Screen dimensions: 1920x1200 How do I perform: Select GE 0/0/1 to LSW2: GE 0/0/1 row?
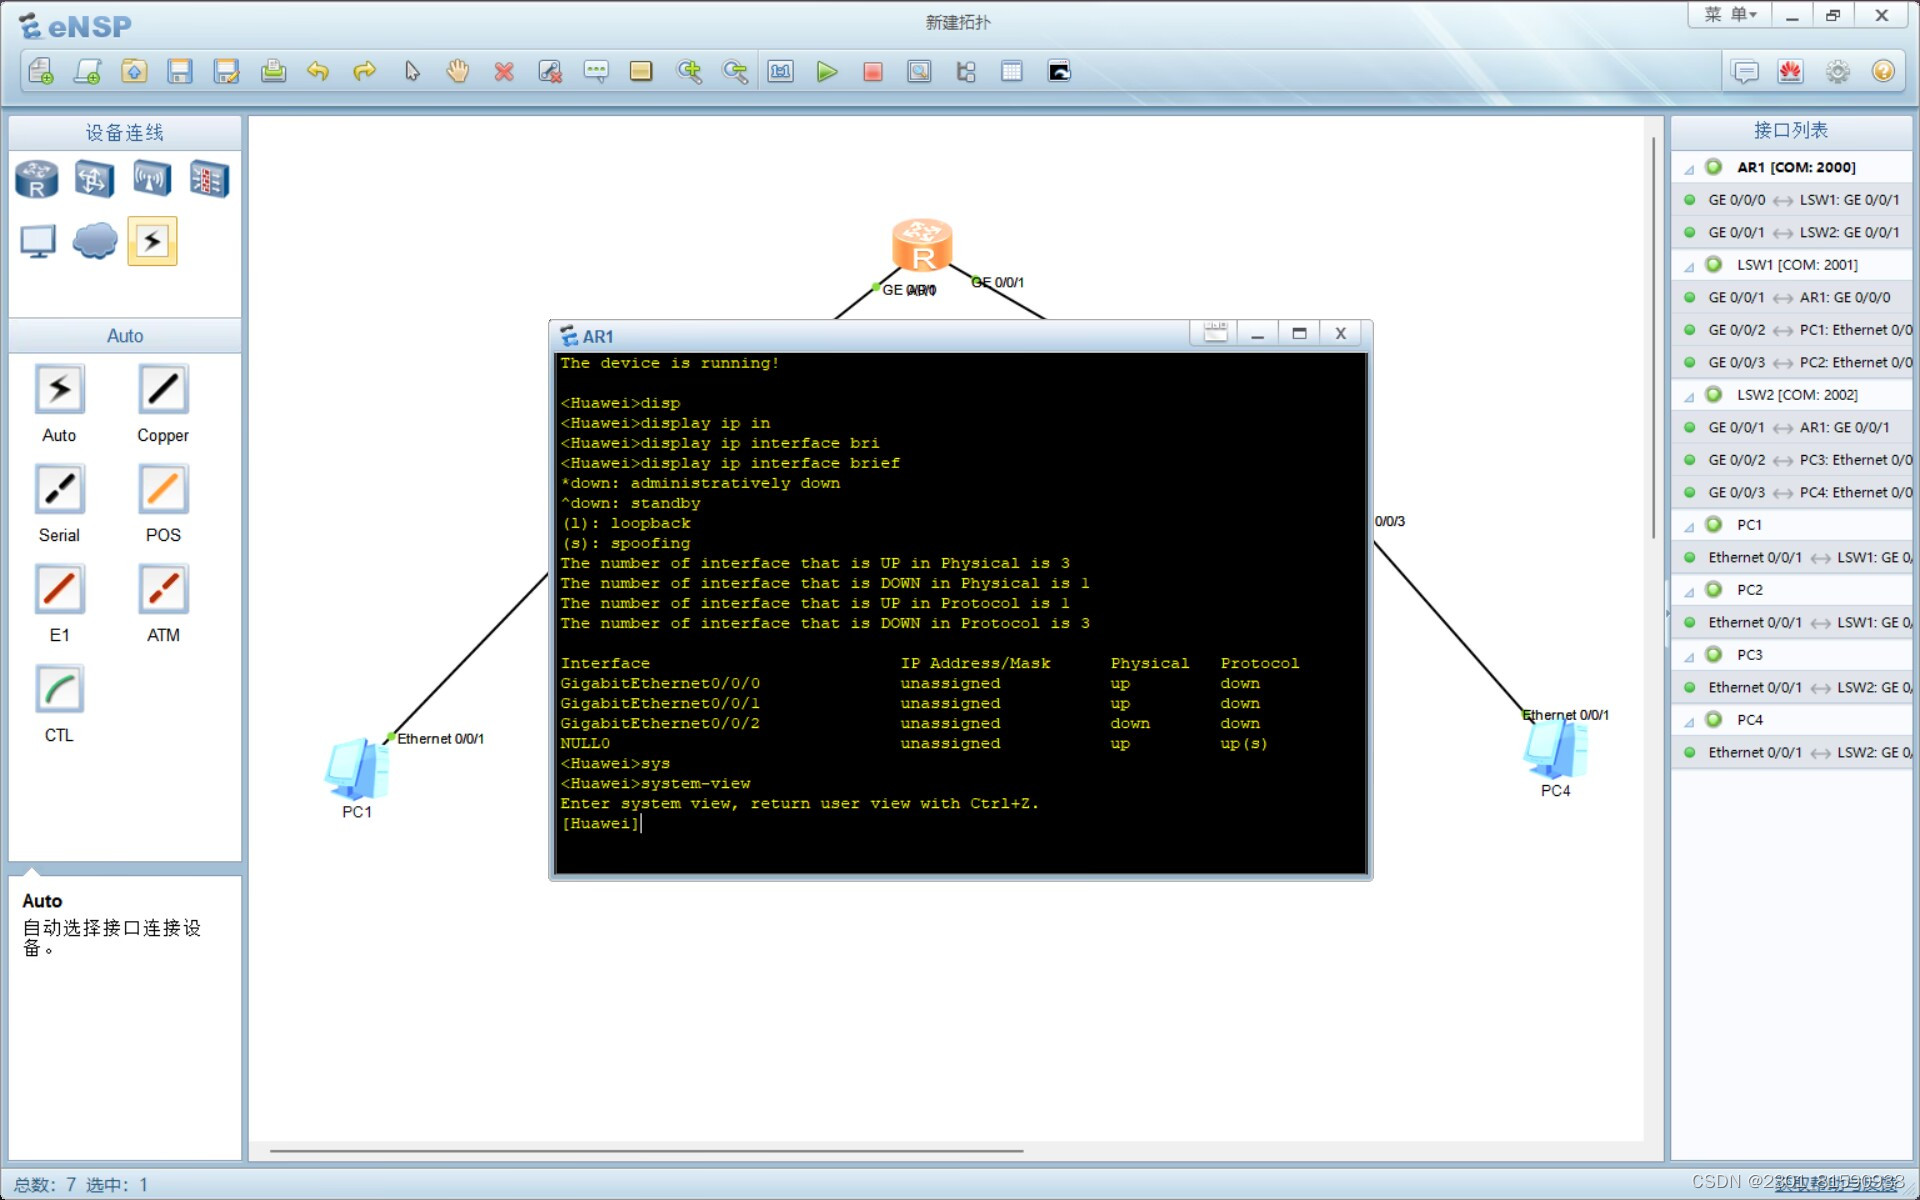(1792, 232)
